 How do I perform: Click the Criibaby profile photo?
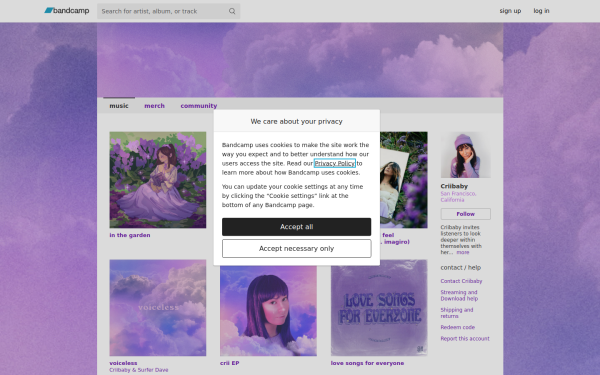[465, 155]
